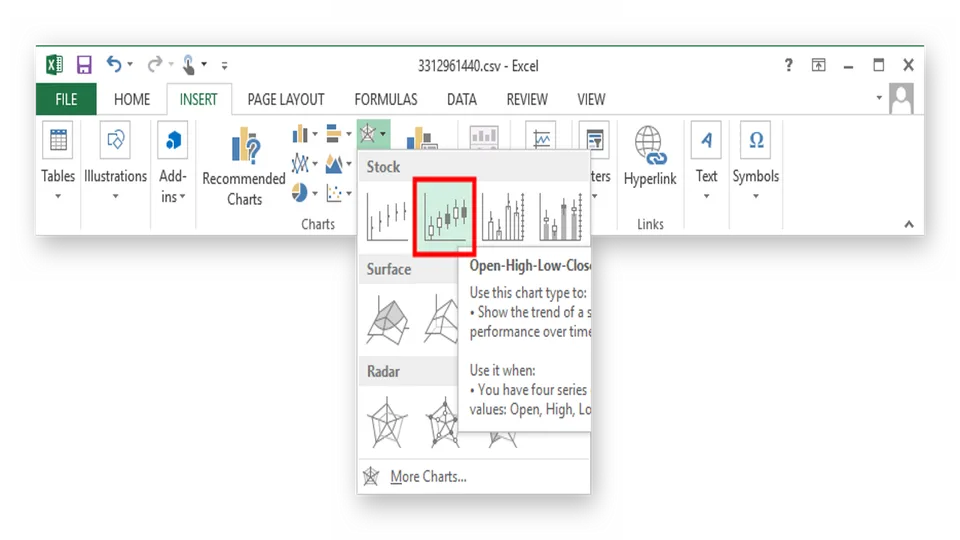The image size is (960, 540).
Task: Click the Save icon in quick access toolbar
Action: (84, 65)
